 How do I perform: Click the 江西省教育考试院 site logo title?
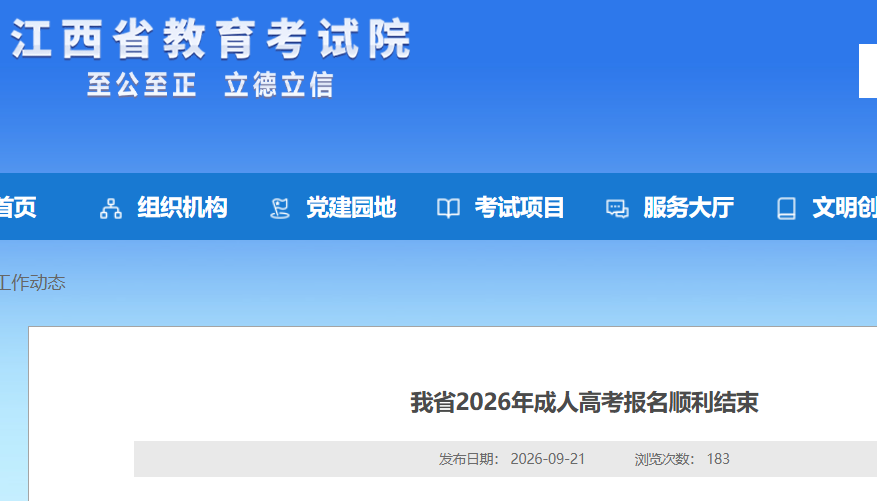tap(211, 39)
